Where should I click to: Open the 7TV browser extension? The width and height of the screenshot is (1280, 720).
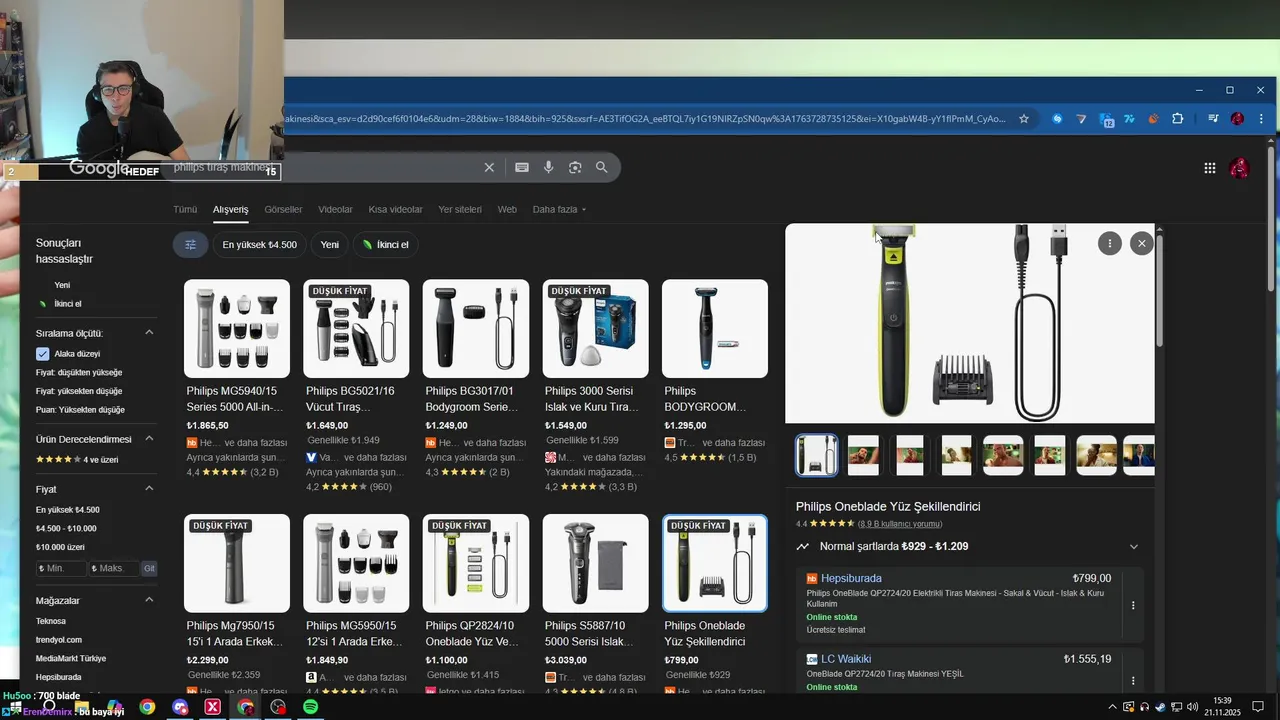[1129, 119]
